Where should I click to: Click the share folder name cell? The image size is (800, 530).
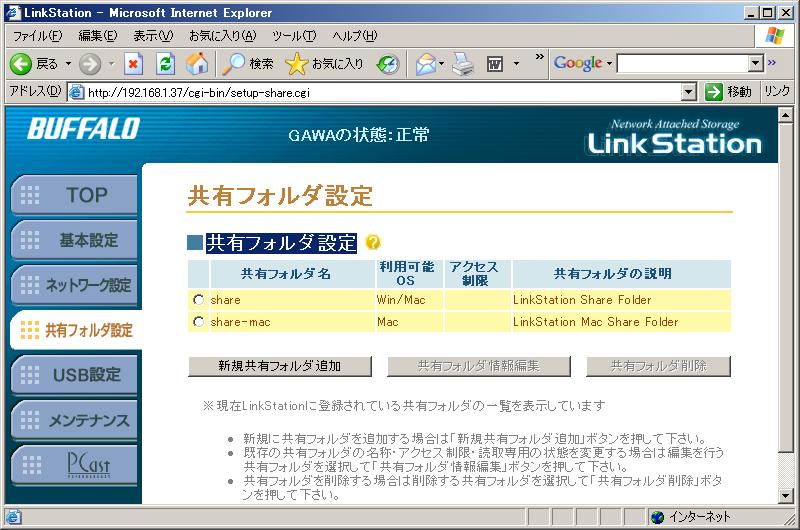(x=292, y=300)
